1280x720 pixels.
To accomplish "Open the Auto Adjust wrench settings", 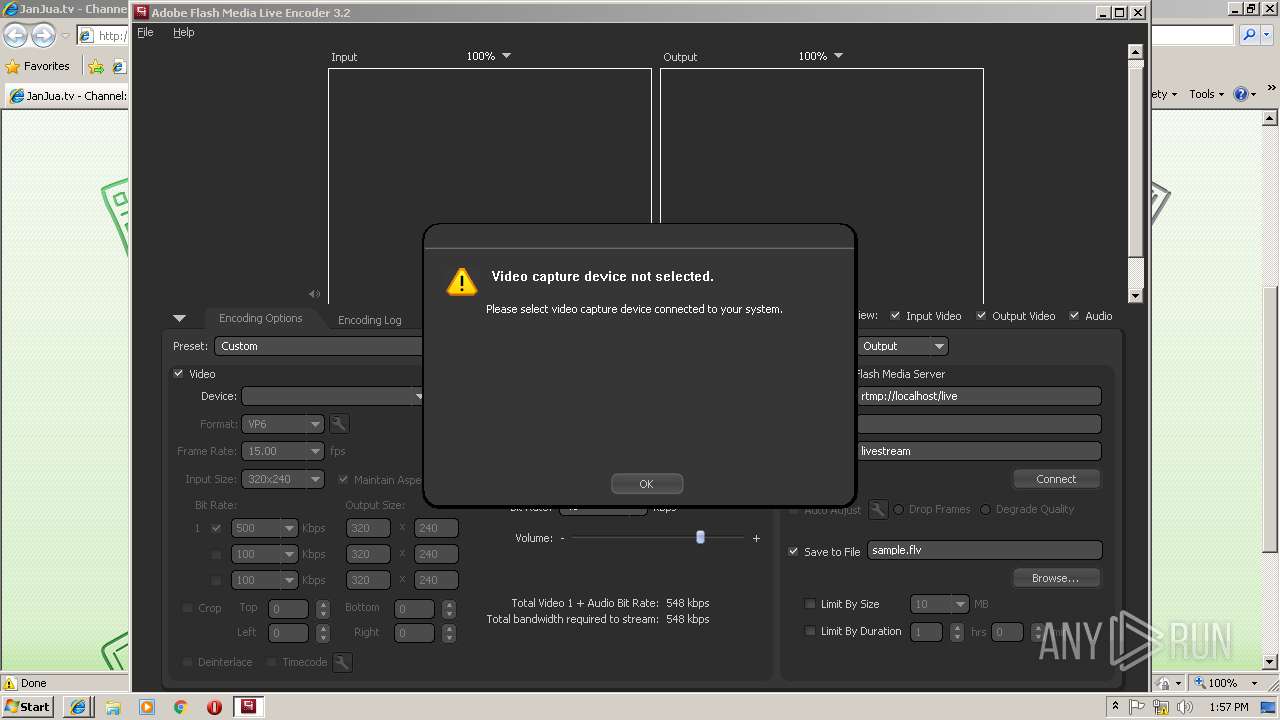I will (x=878, y=510).
